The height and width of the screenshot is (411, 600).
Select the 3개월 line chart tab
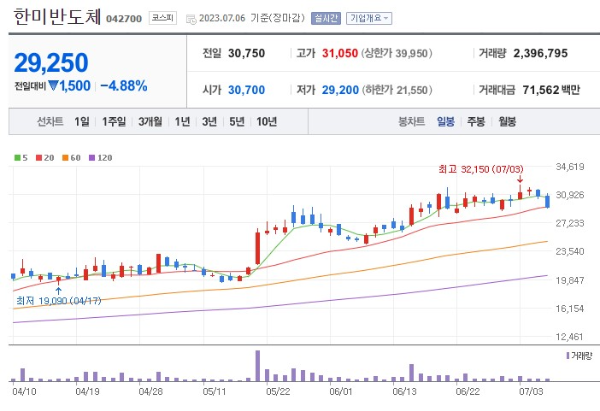point(150,122)
